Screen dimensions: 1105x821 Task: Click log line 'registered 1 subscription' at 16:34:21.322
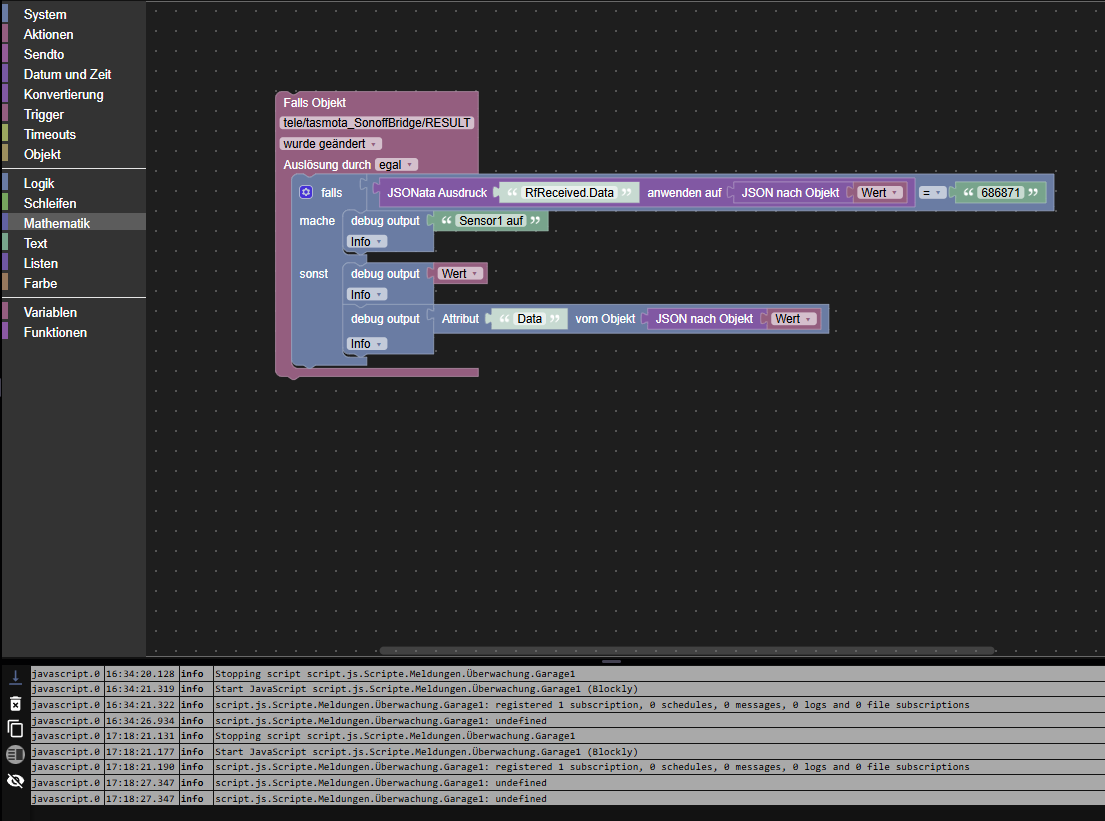[567, 705]
